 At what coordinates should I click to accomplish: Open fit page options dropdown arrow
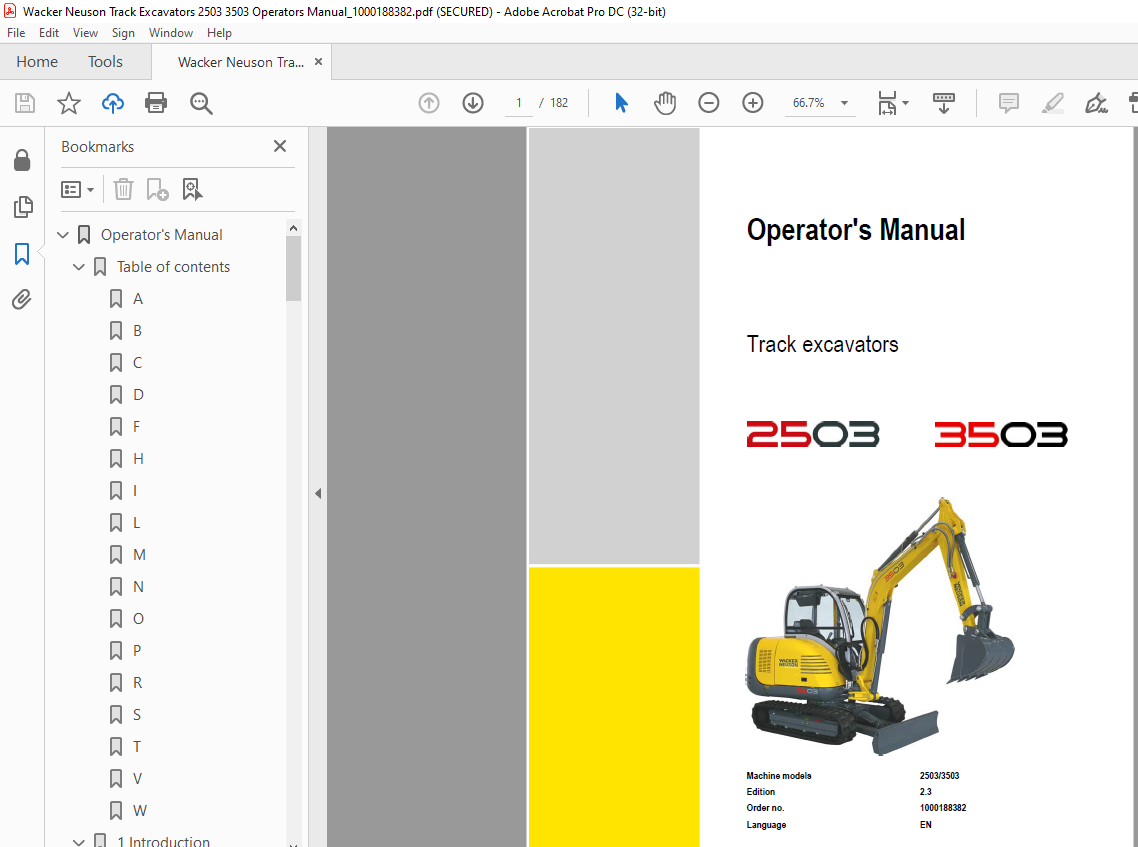point(906,103)
